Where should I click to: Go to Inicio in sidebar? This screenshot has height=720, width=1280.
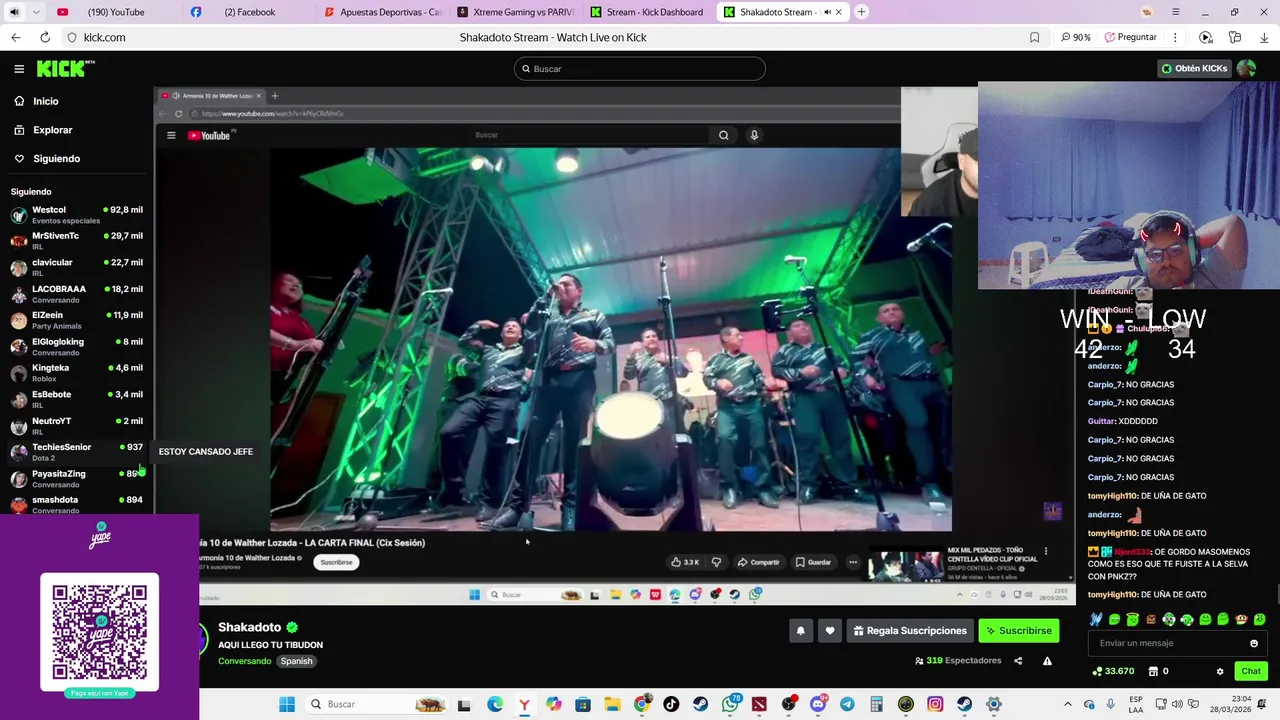pyautogui.click(x=46, y=101)
